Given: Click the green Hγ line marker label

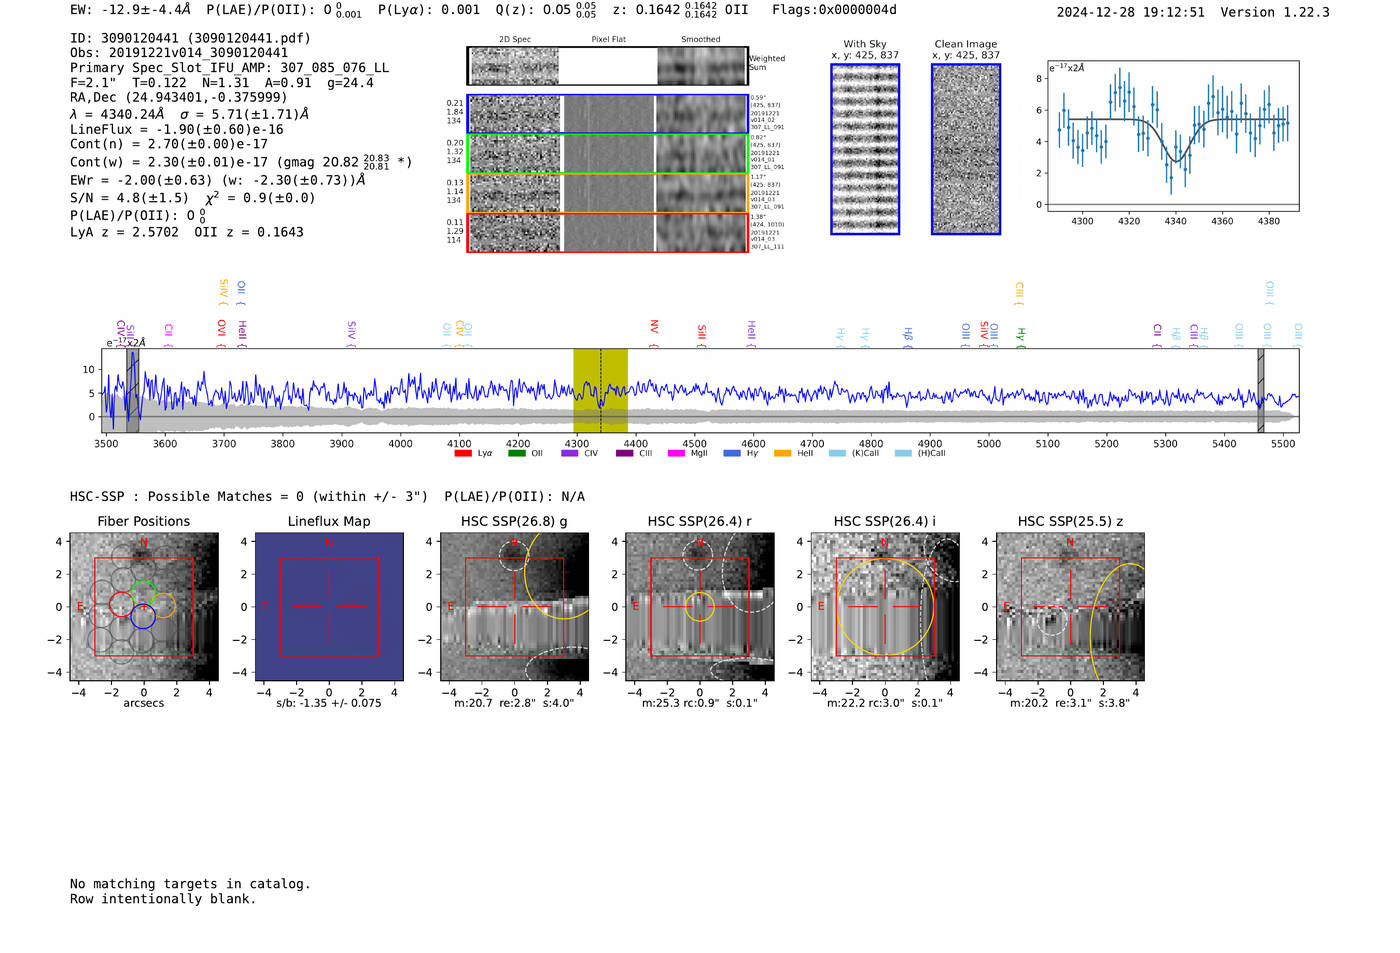Looking at the screenshot, I should [x=1021, y=335].
